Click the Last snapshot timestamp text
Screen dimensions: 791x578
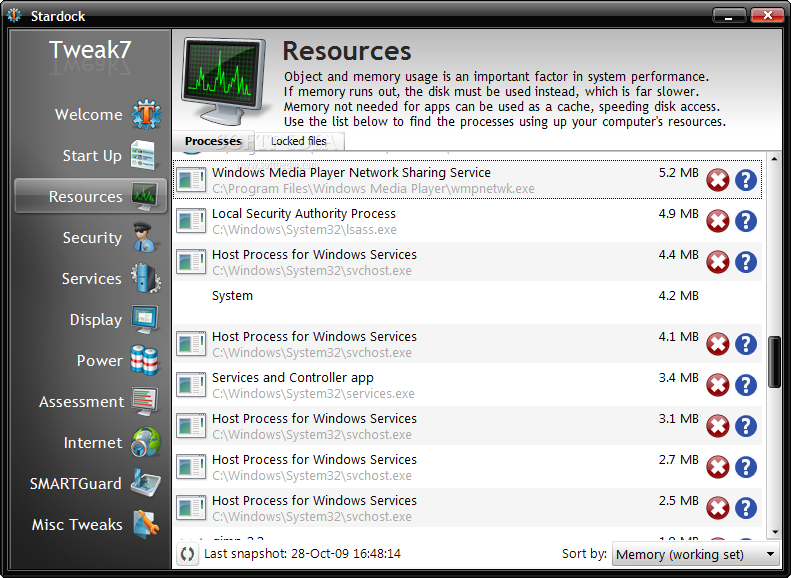click(302, 554)
